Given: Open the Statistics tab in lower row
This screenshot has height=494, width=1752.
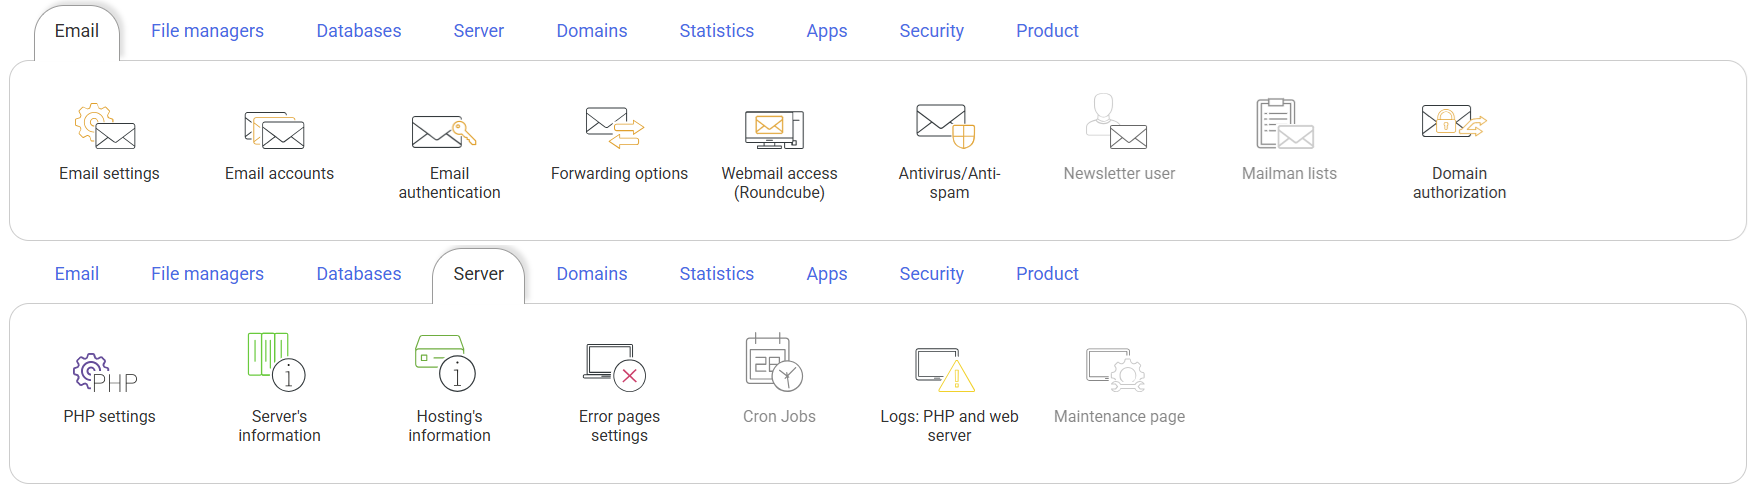Looking at the screenshot, I should (717, 274).
